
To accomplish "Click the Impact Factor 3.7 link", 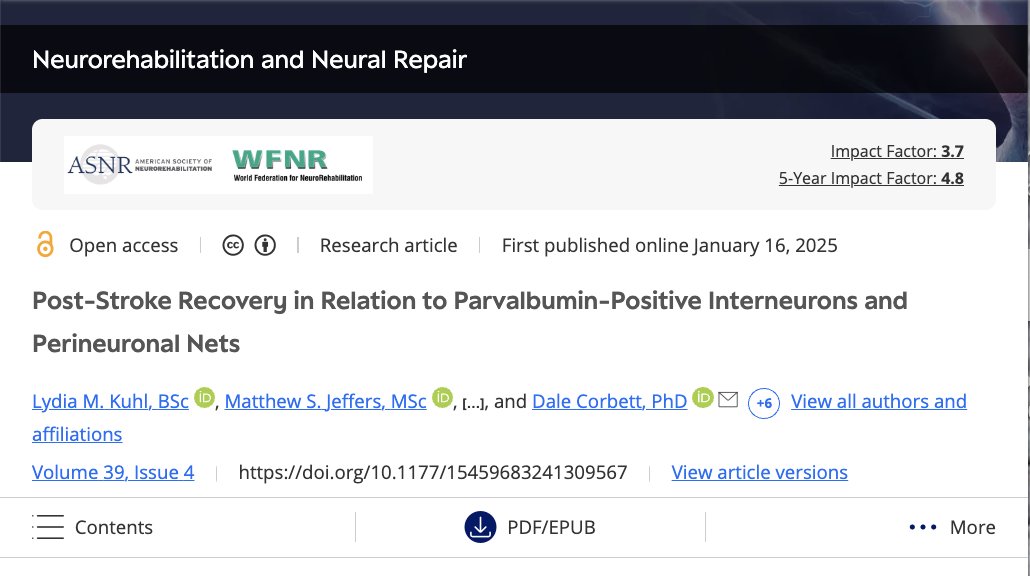I will pos(897,150).
